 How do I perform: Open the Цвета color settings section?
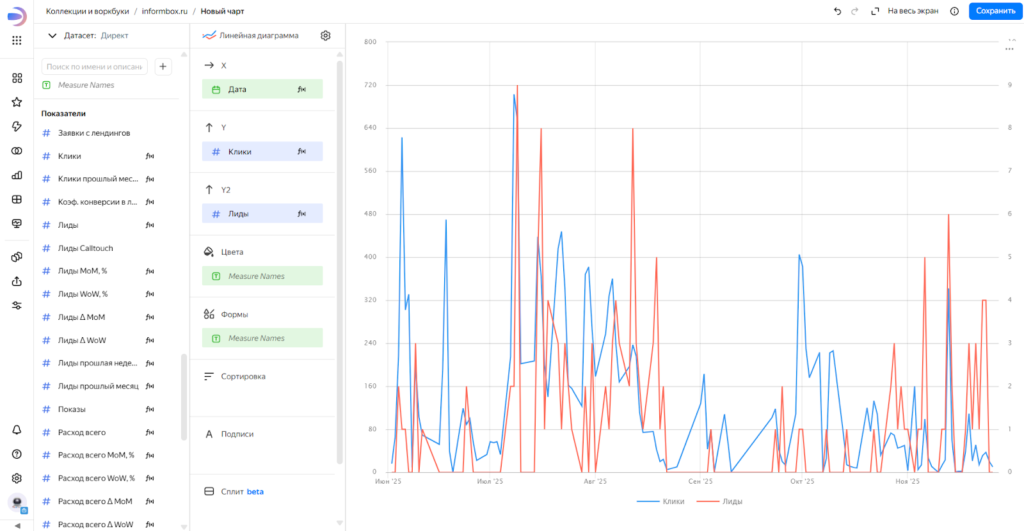click(x=232, y=252)
